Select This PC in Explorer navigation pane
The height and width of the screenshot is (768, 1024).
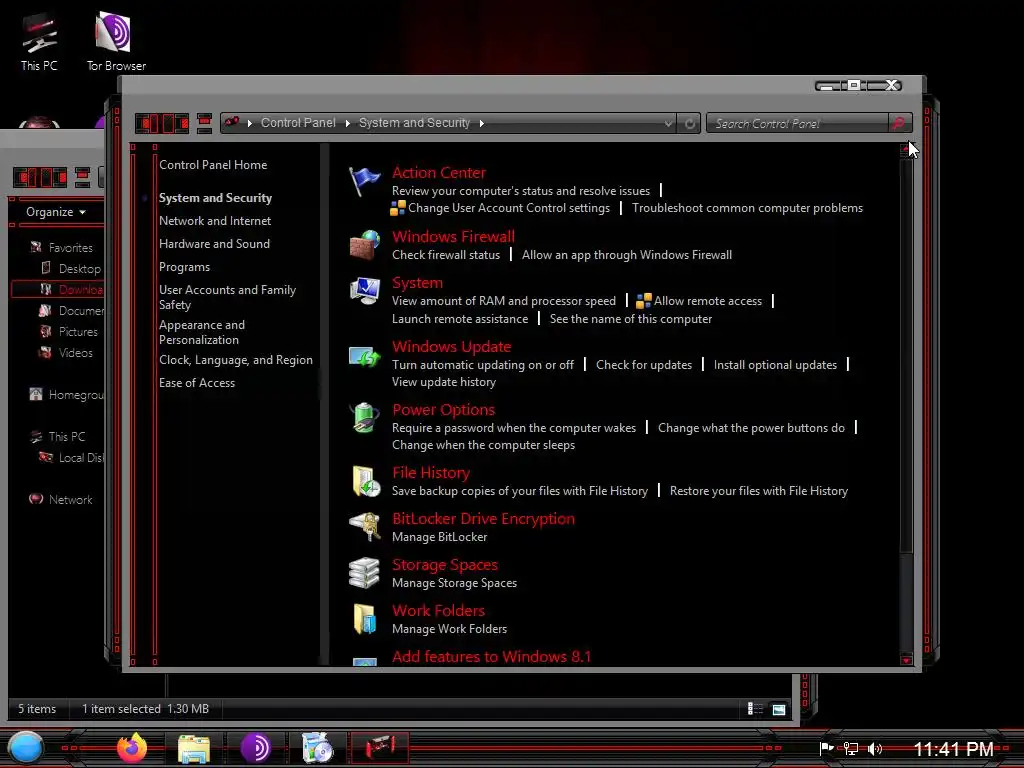tap(67, 436)
